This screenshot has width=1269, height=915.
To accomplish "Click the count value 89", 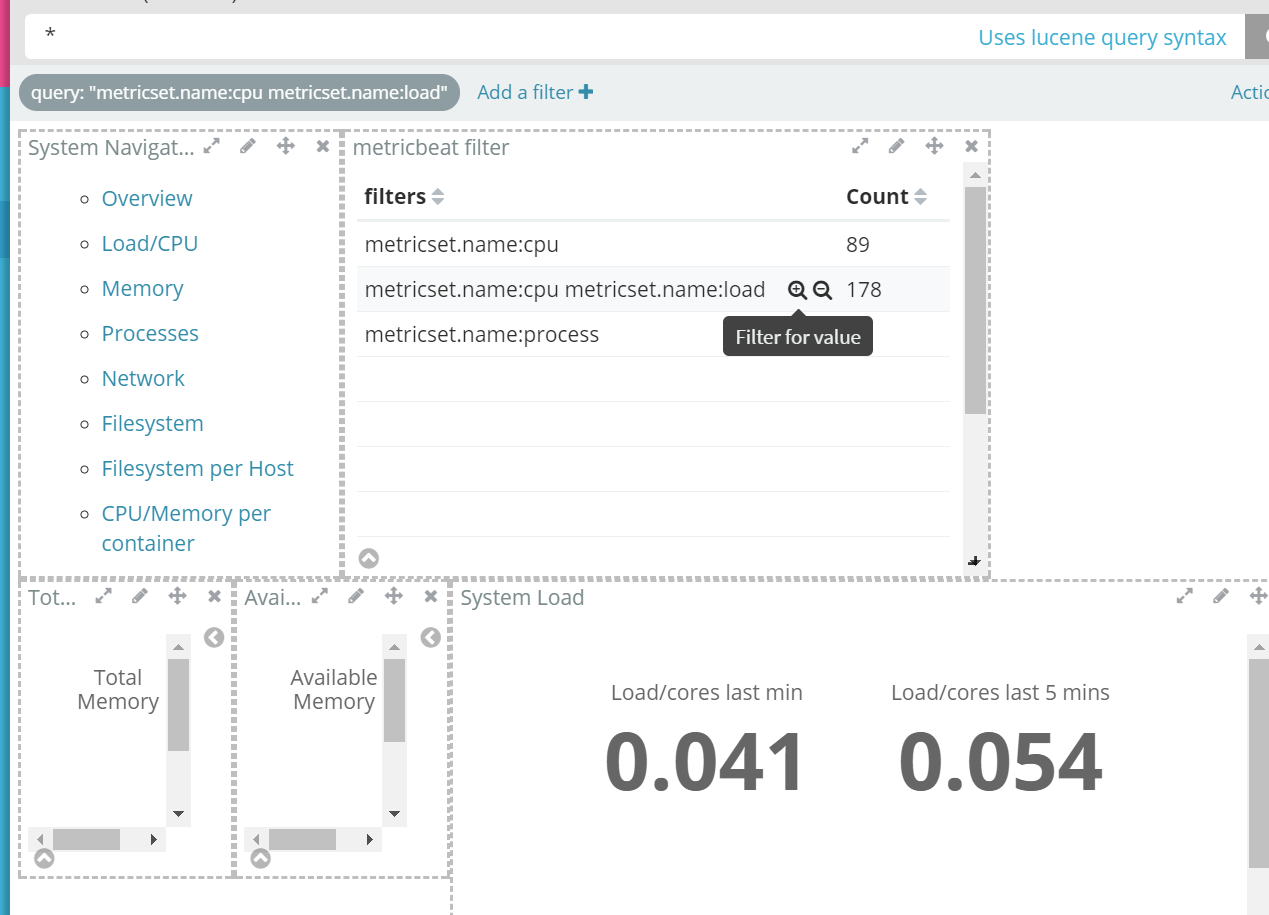I will point(858,244).
